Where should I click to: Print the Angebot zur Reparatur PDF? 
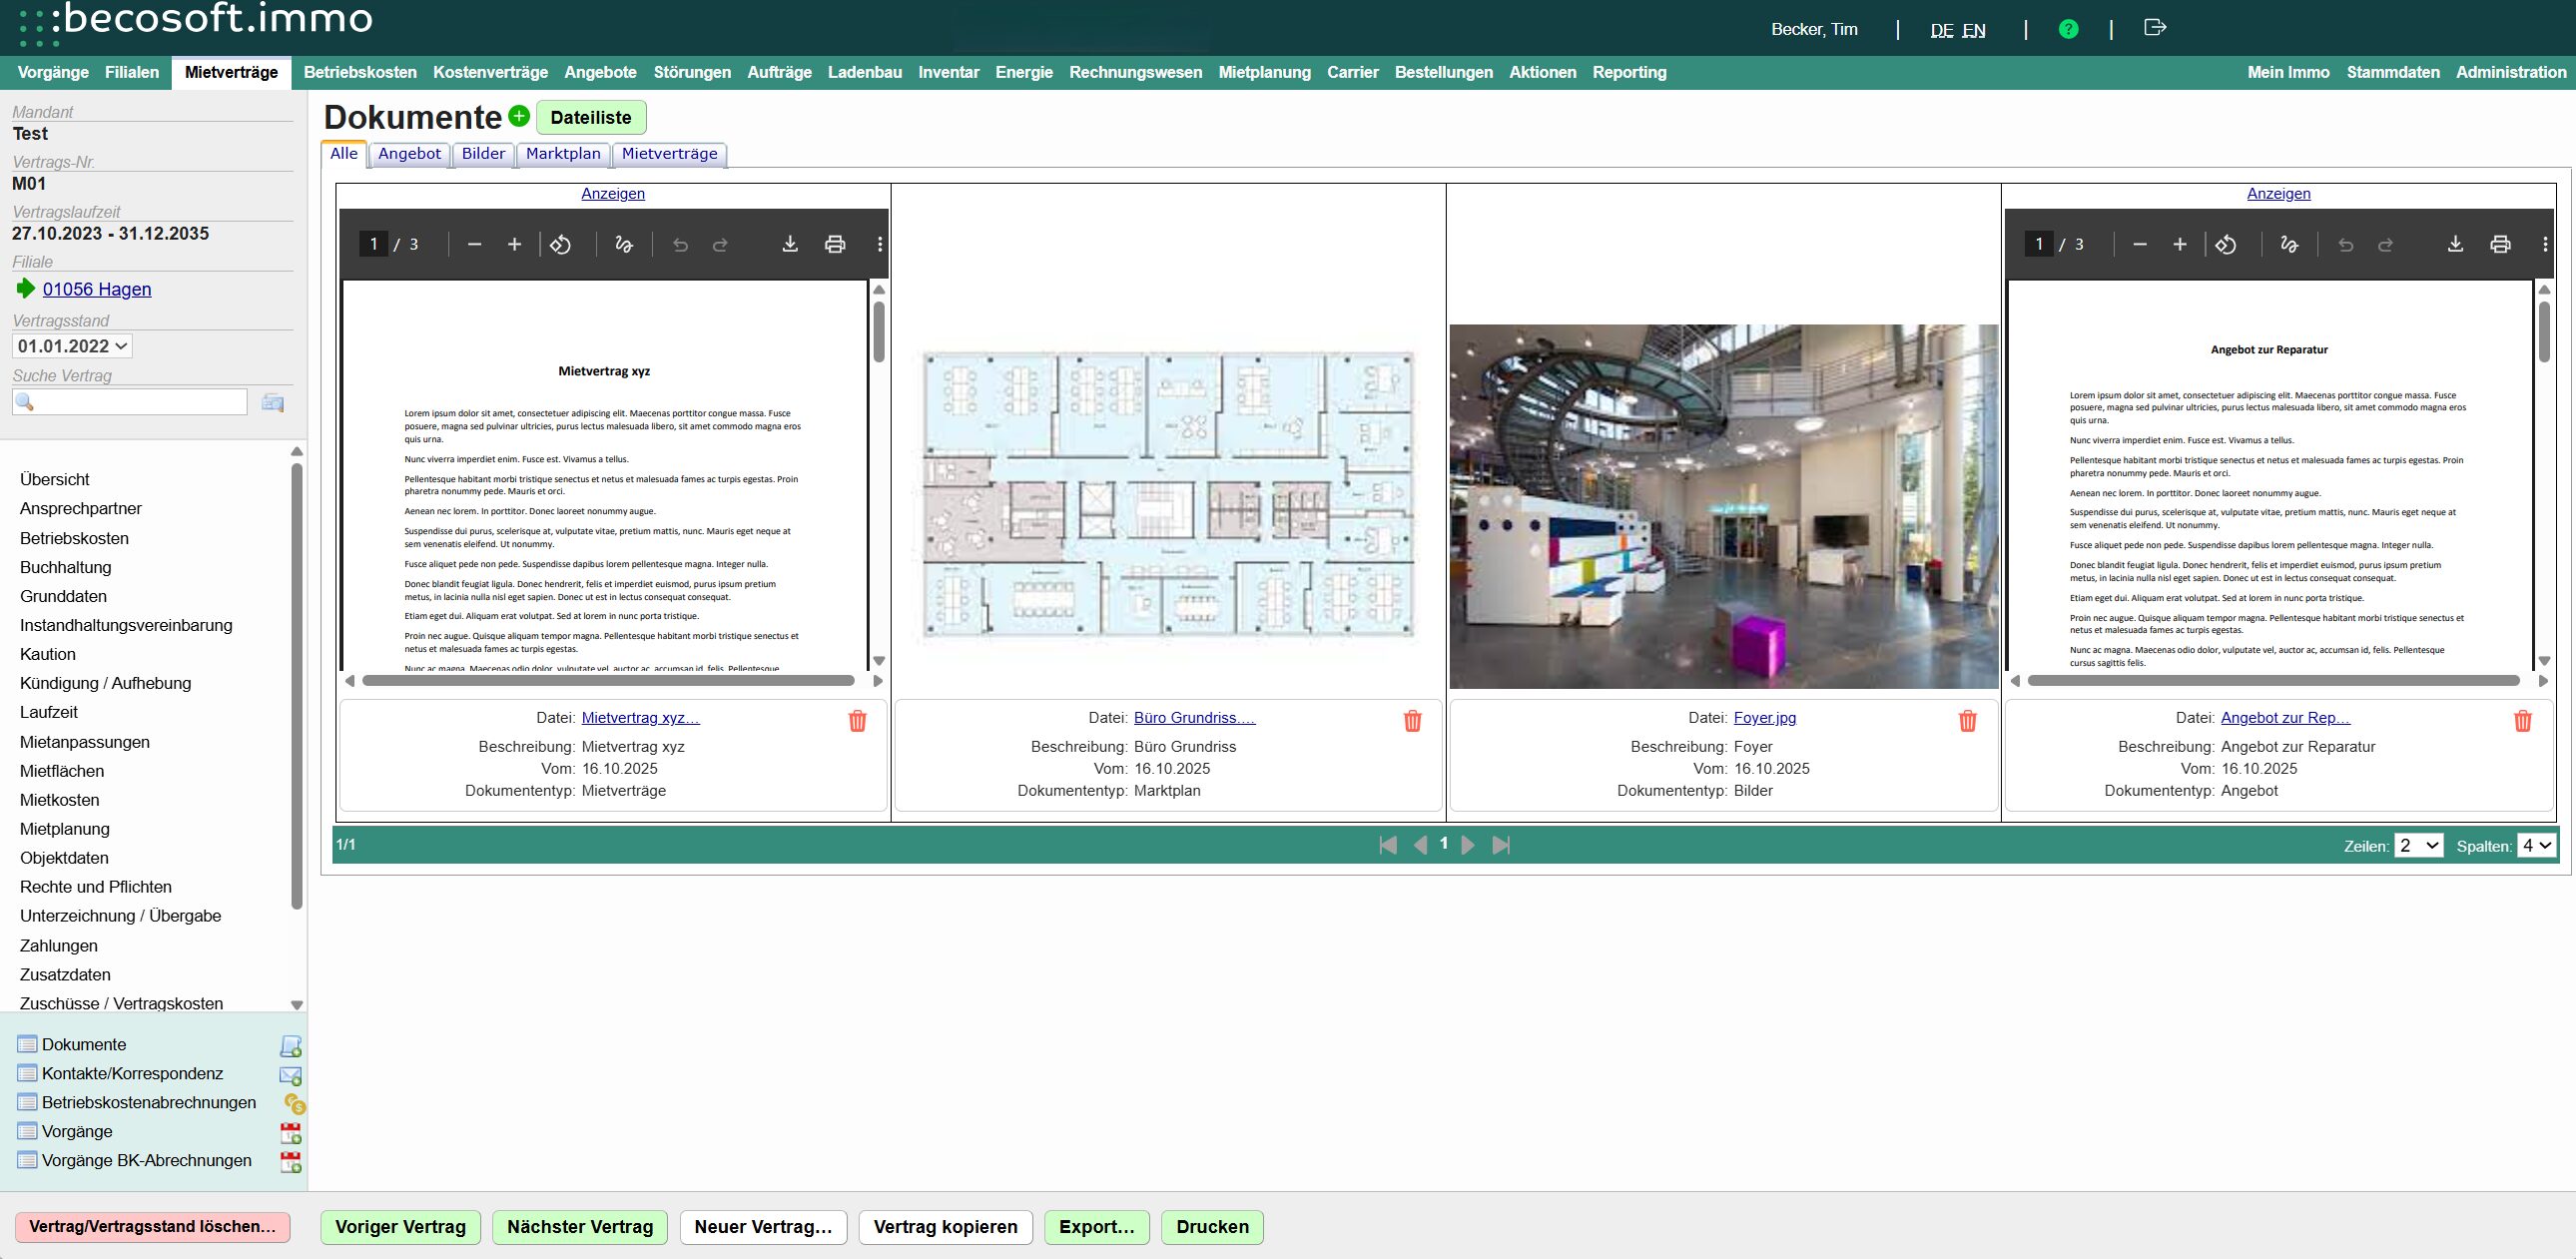coord(2499,244)
